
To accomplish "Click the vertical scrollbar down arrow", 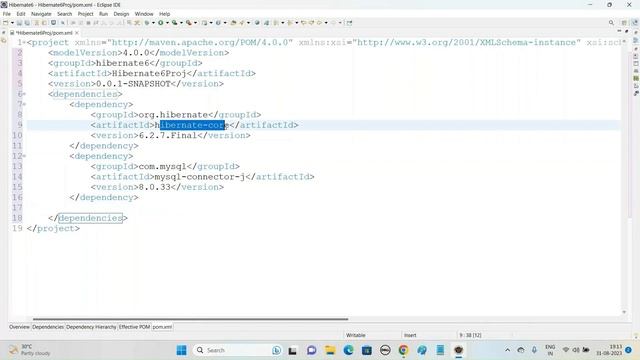I will [624, 312].
